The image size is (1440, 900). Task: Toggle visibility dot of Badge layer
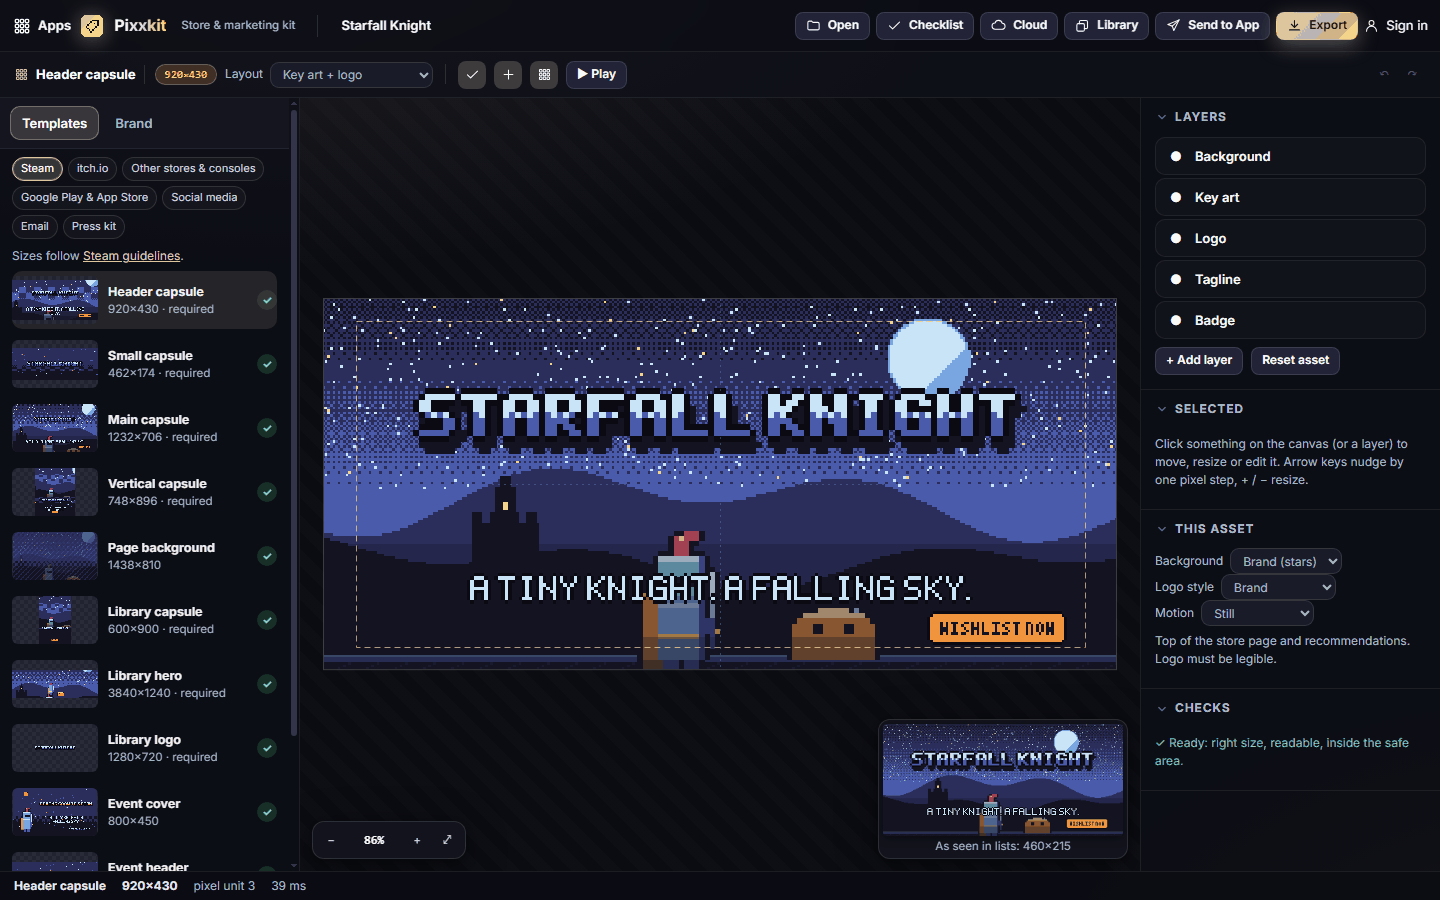pyautogui.click(x=1176, y=320)
